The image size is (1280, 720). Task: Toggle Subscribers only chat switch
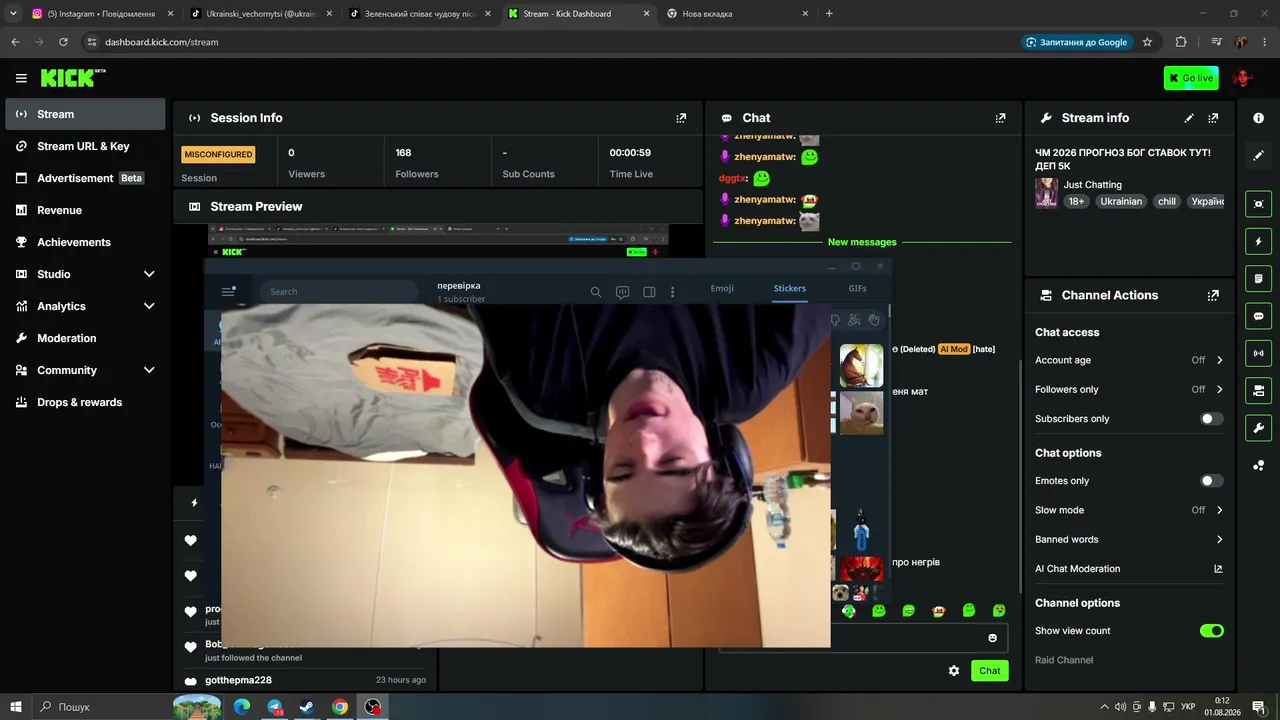1211,419
